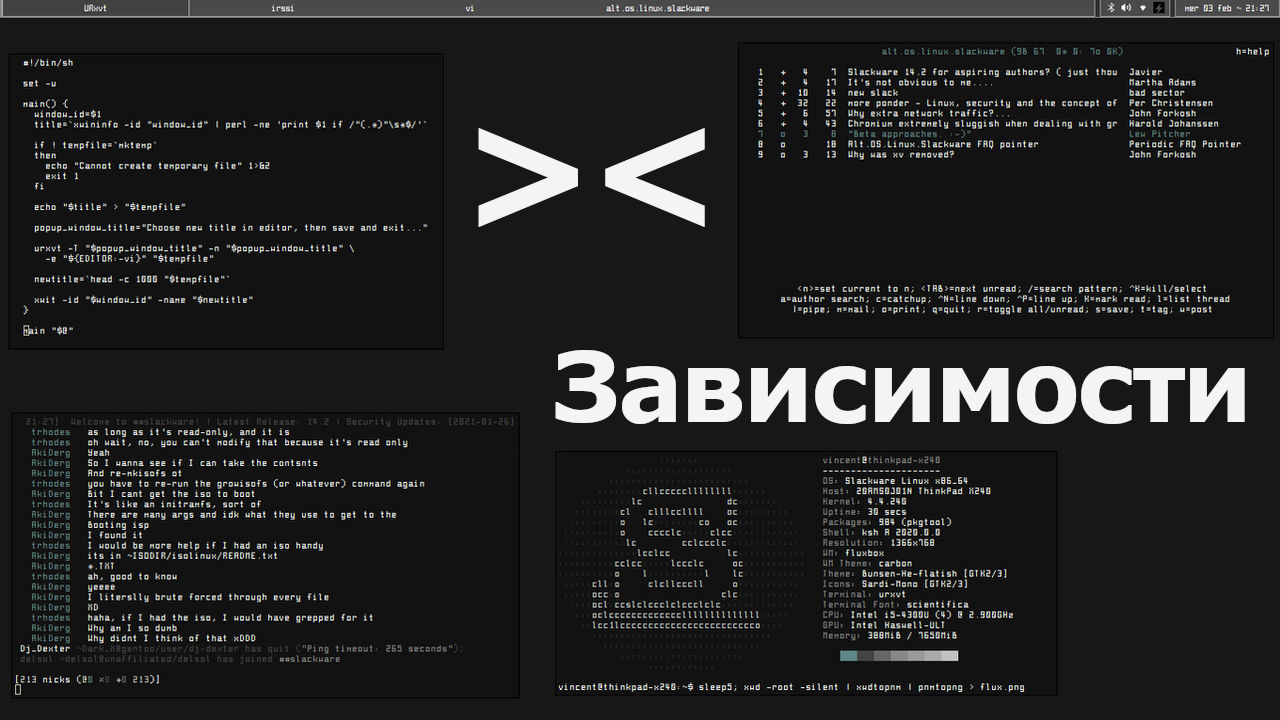Image resolution: width=1280 pixels, height=720 pixels.
Task: Click the 'echo "$title" > "$tempfile"' line
Action: click(x=110, y=207)
